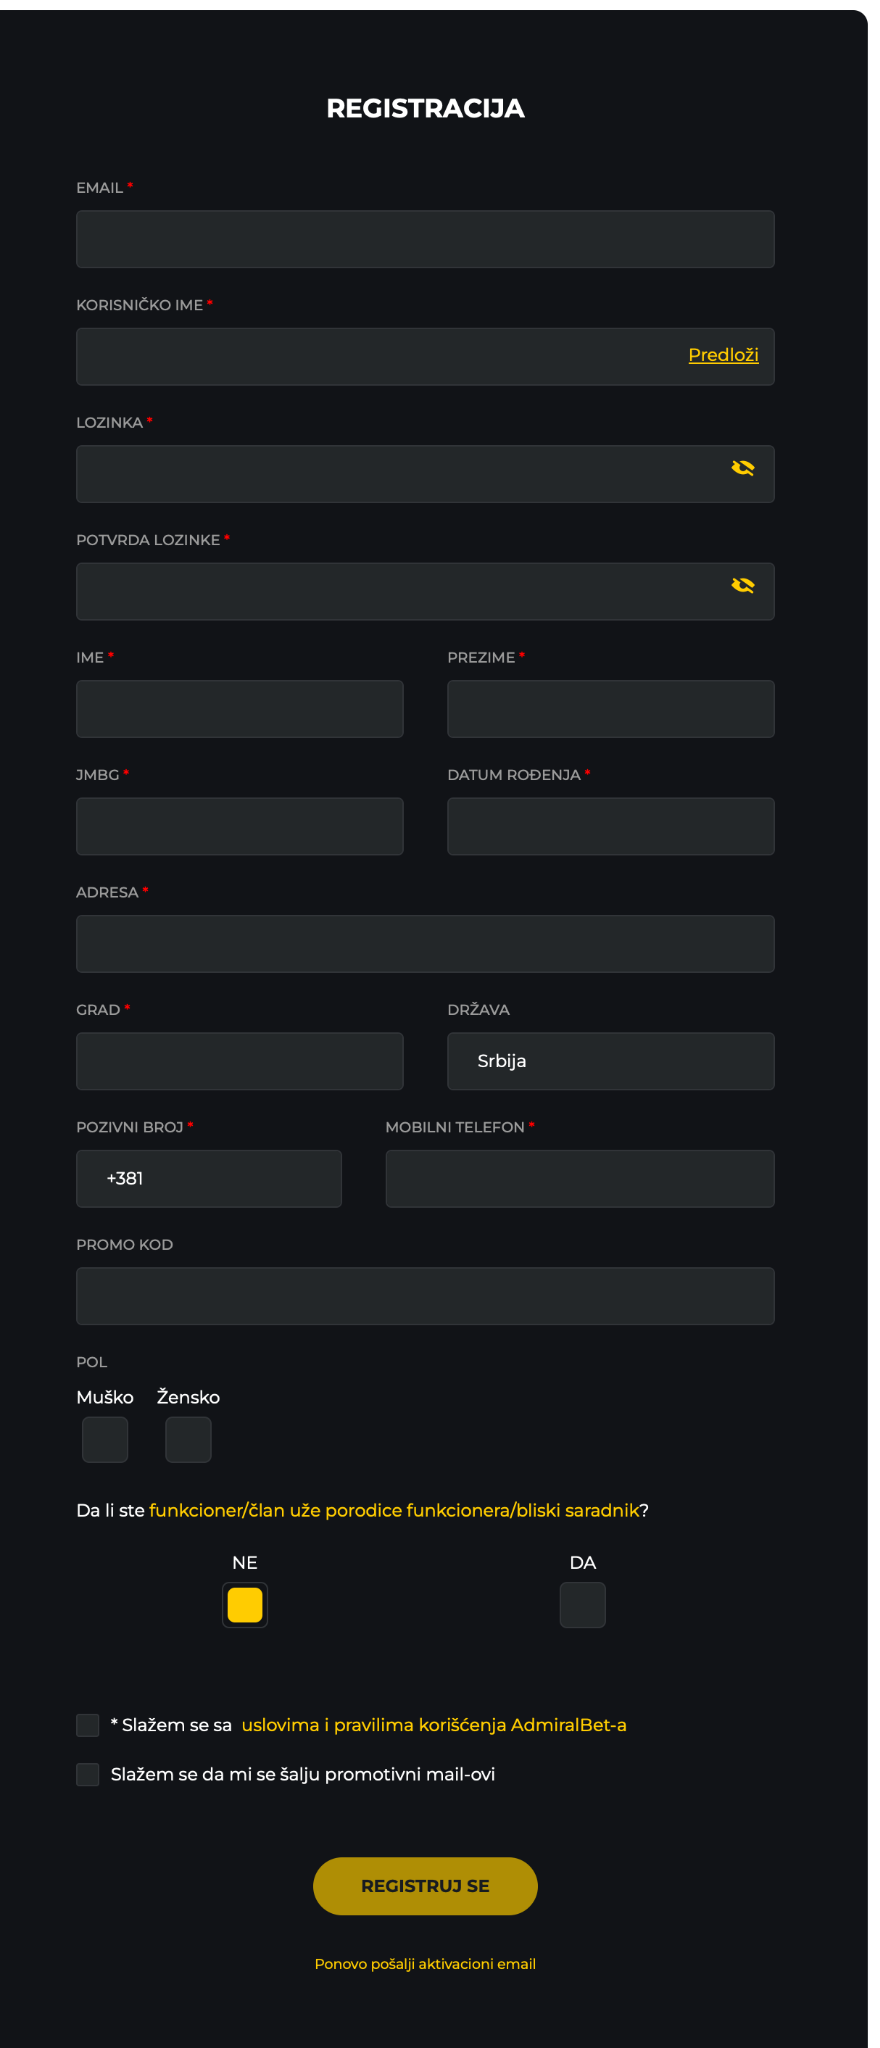Viewport: 880px width, 2048px height.
Task: Click Ponovo pošalji aktivacioni email link
Action: click(425, 1964)
